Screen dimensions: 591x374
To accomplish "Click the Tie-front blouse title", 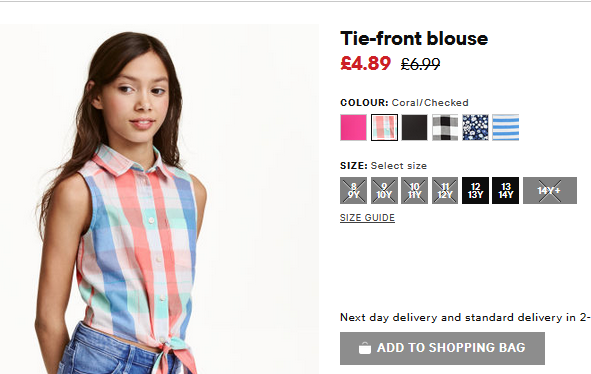I will 414,38.
